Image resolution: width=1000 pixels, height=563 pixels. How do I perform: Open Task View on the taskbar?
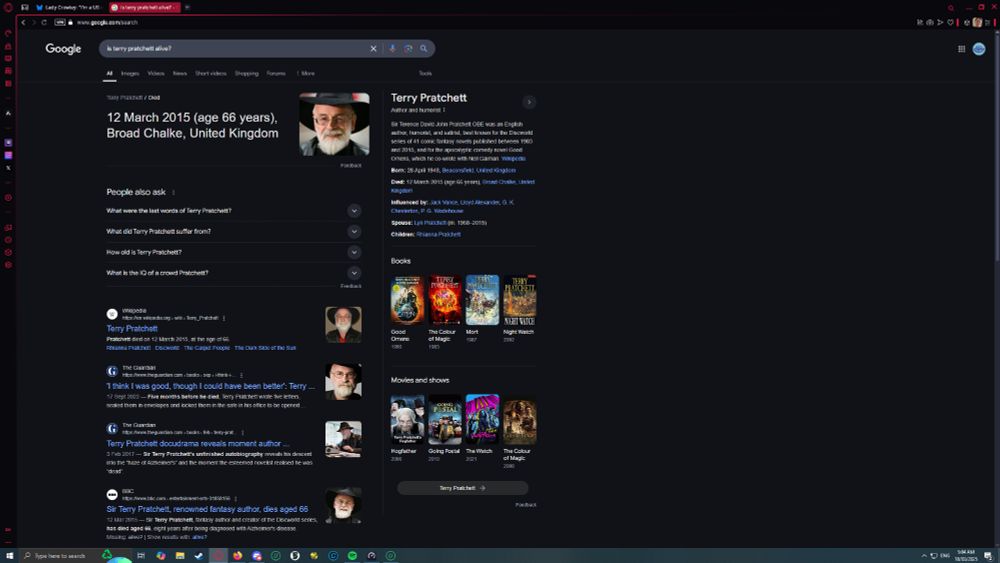tap(141, 555)
